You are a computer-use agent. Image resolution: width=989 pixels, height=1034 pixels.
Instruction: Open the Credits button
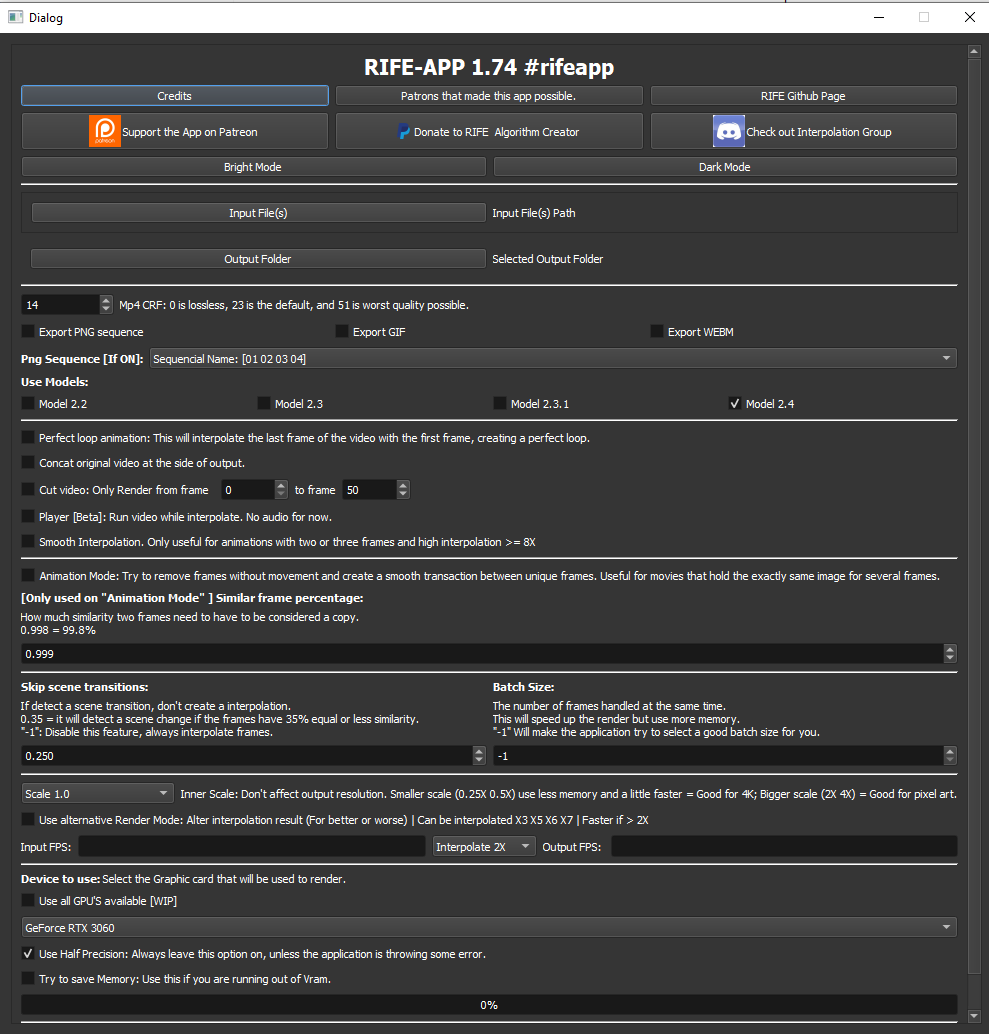pos(175,96)
